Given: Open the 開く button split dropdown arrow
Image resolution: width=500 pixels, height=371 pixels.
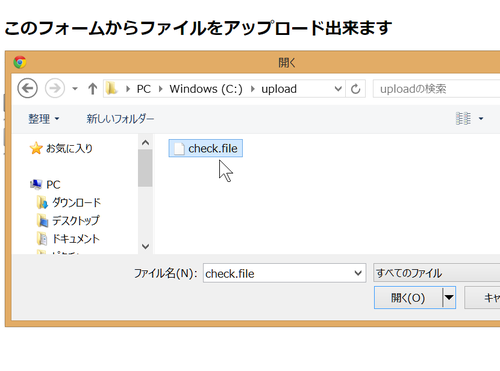Looking at the screenshot, I should pyautogui.click(x=449, y=297).
